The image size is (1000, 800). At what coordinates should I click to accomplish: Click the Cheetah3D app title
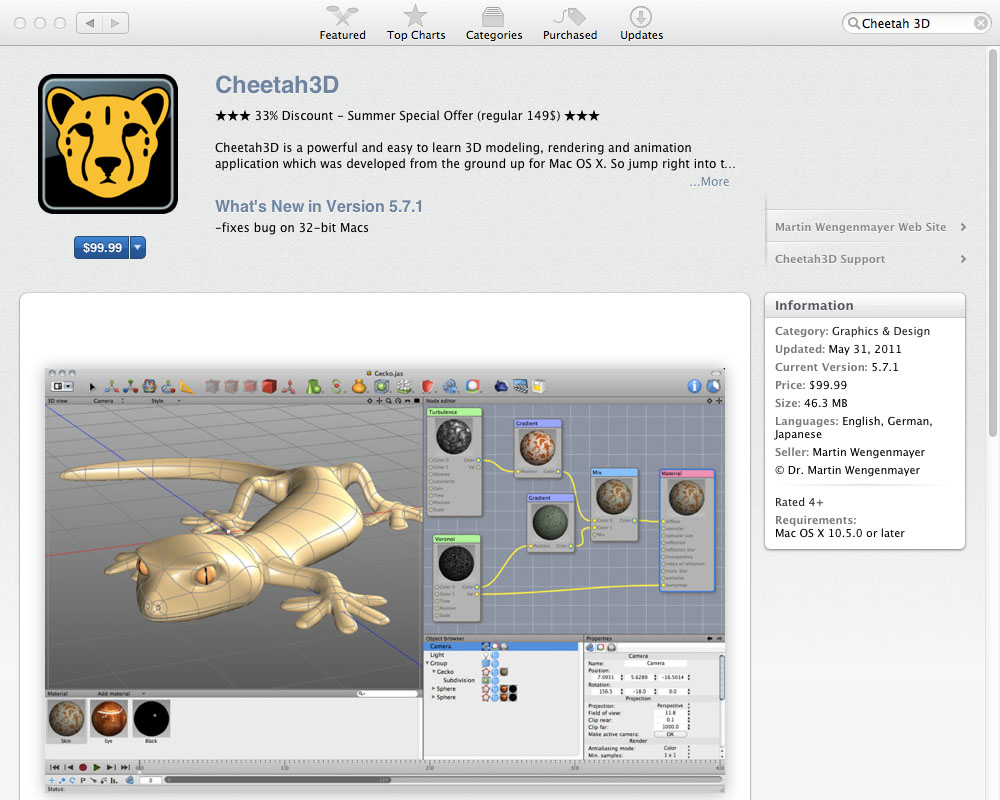pos(277,85)
